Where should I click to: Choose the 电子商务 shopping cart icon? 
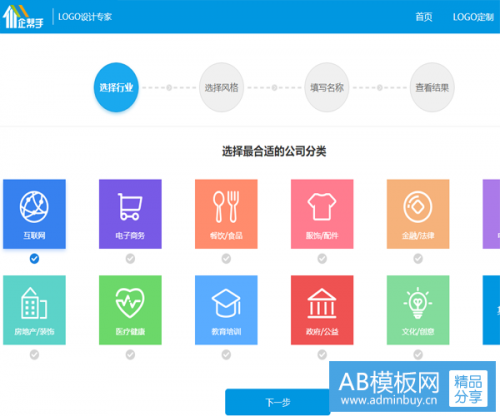pyautogui.click(x=130, y=207)
